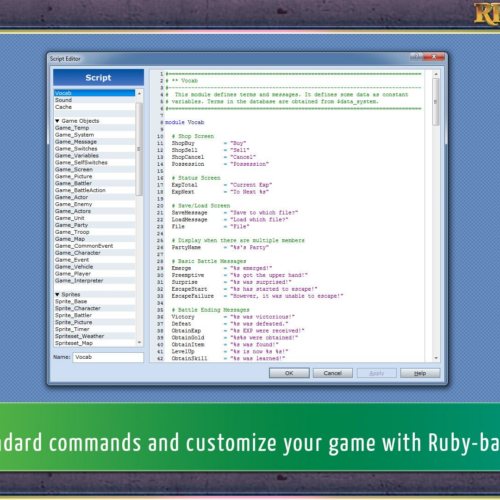500x500 pixels.
Task: Click the script list vertical scrollbar thumb
Action: point(139,149)
